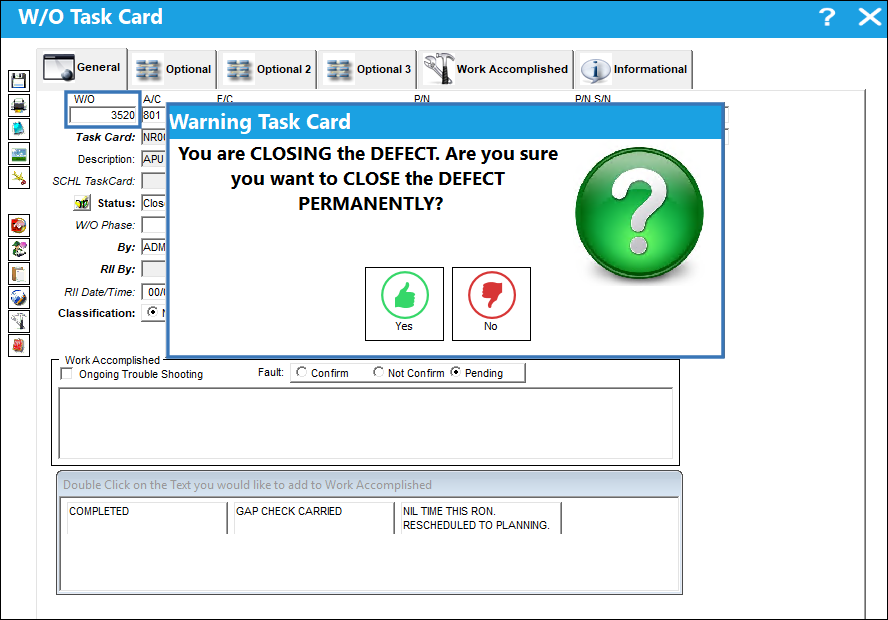Viewport: 888px width, 620px height.
Task: Select the Pending fault radio button
Action: coord(456,372)
